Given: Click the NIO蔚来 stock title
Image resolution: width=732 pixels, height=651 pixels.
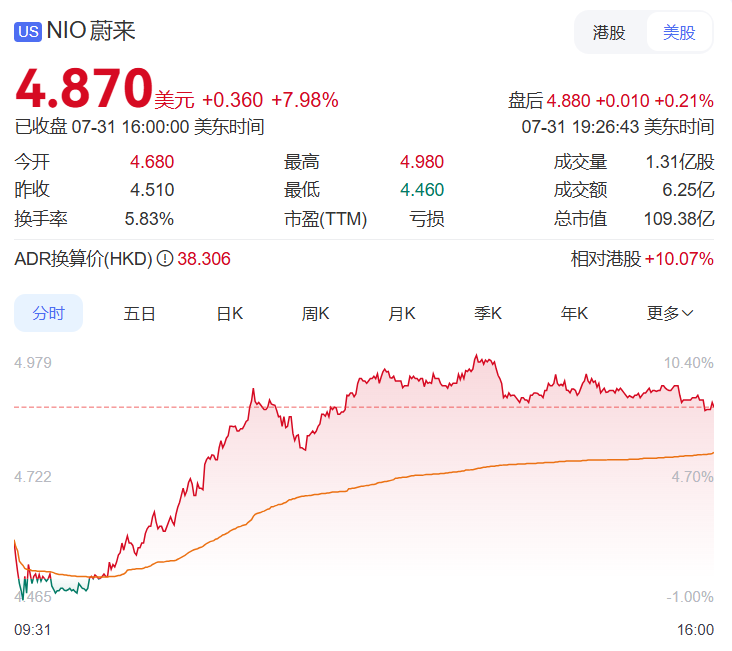Looking at the screenshot, I should point(91,31).
